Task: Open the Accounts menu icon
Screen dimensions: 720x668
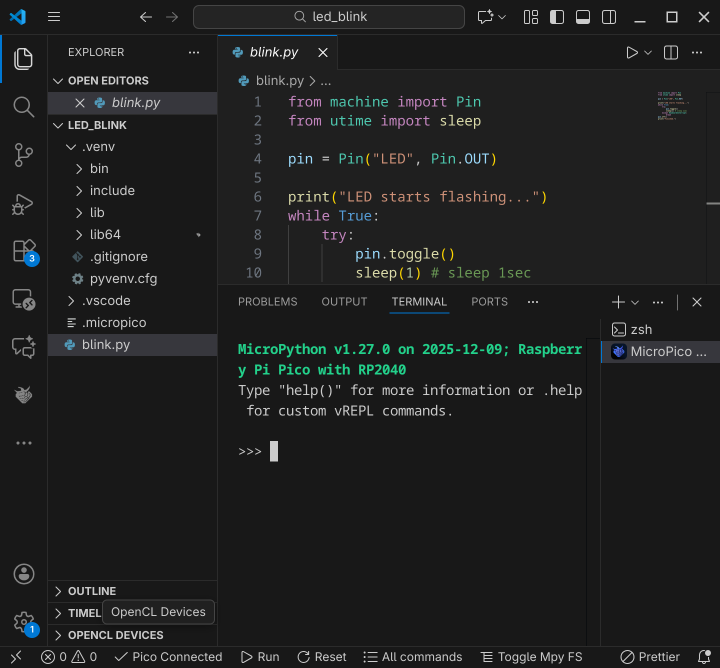Action: point(23,574)
